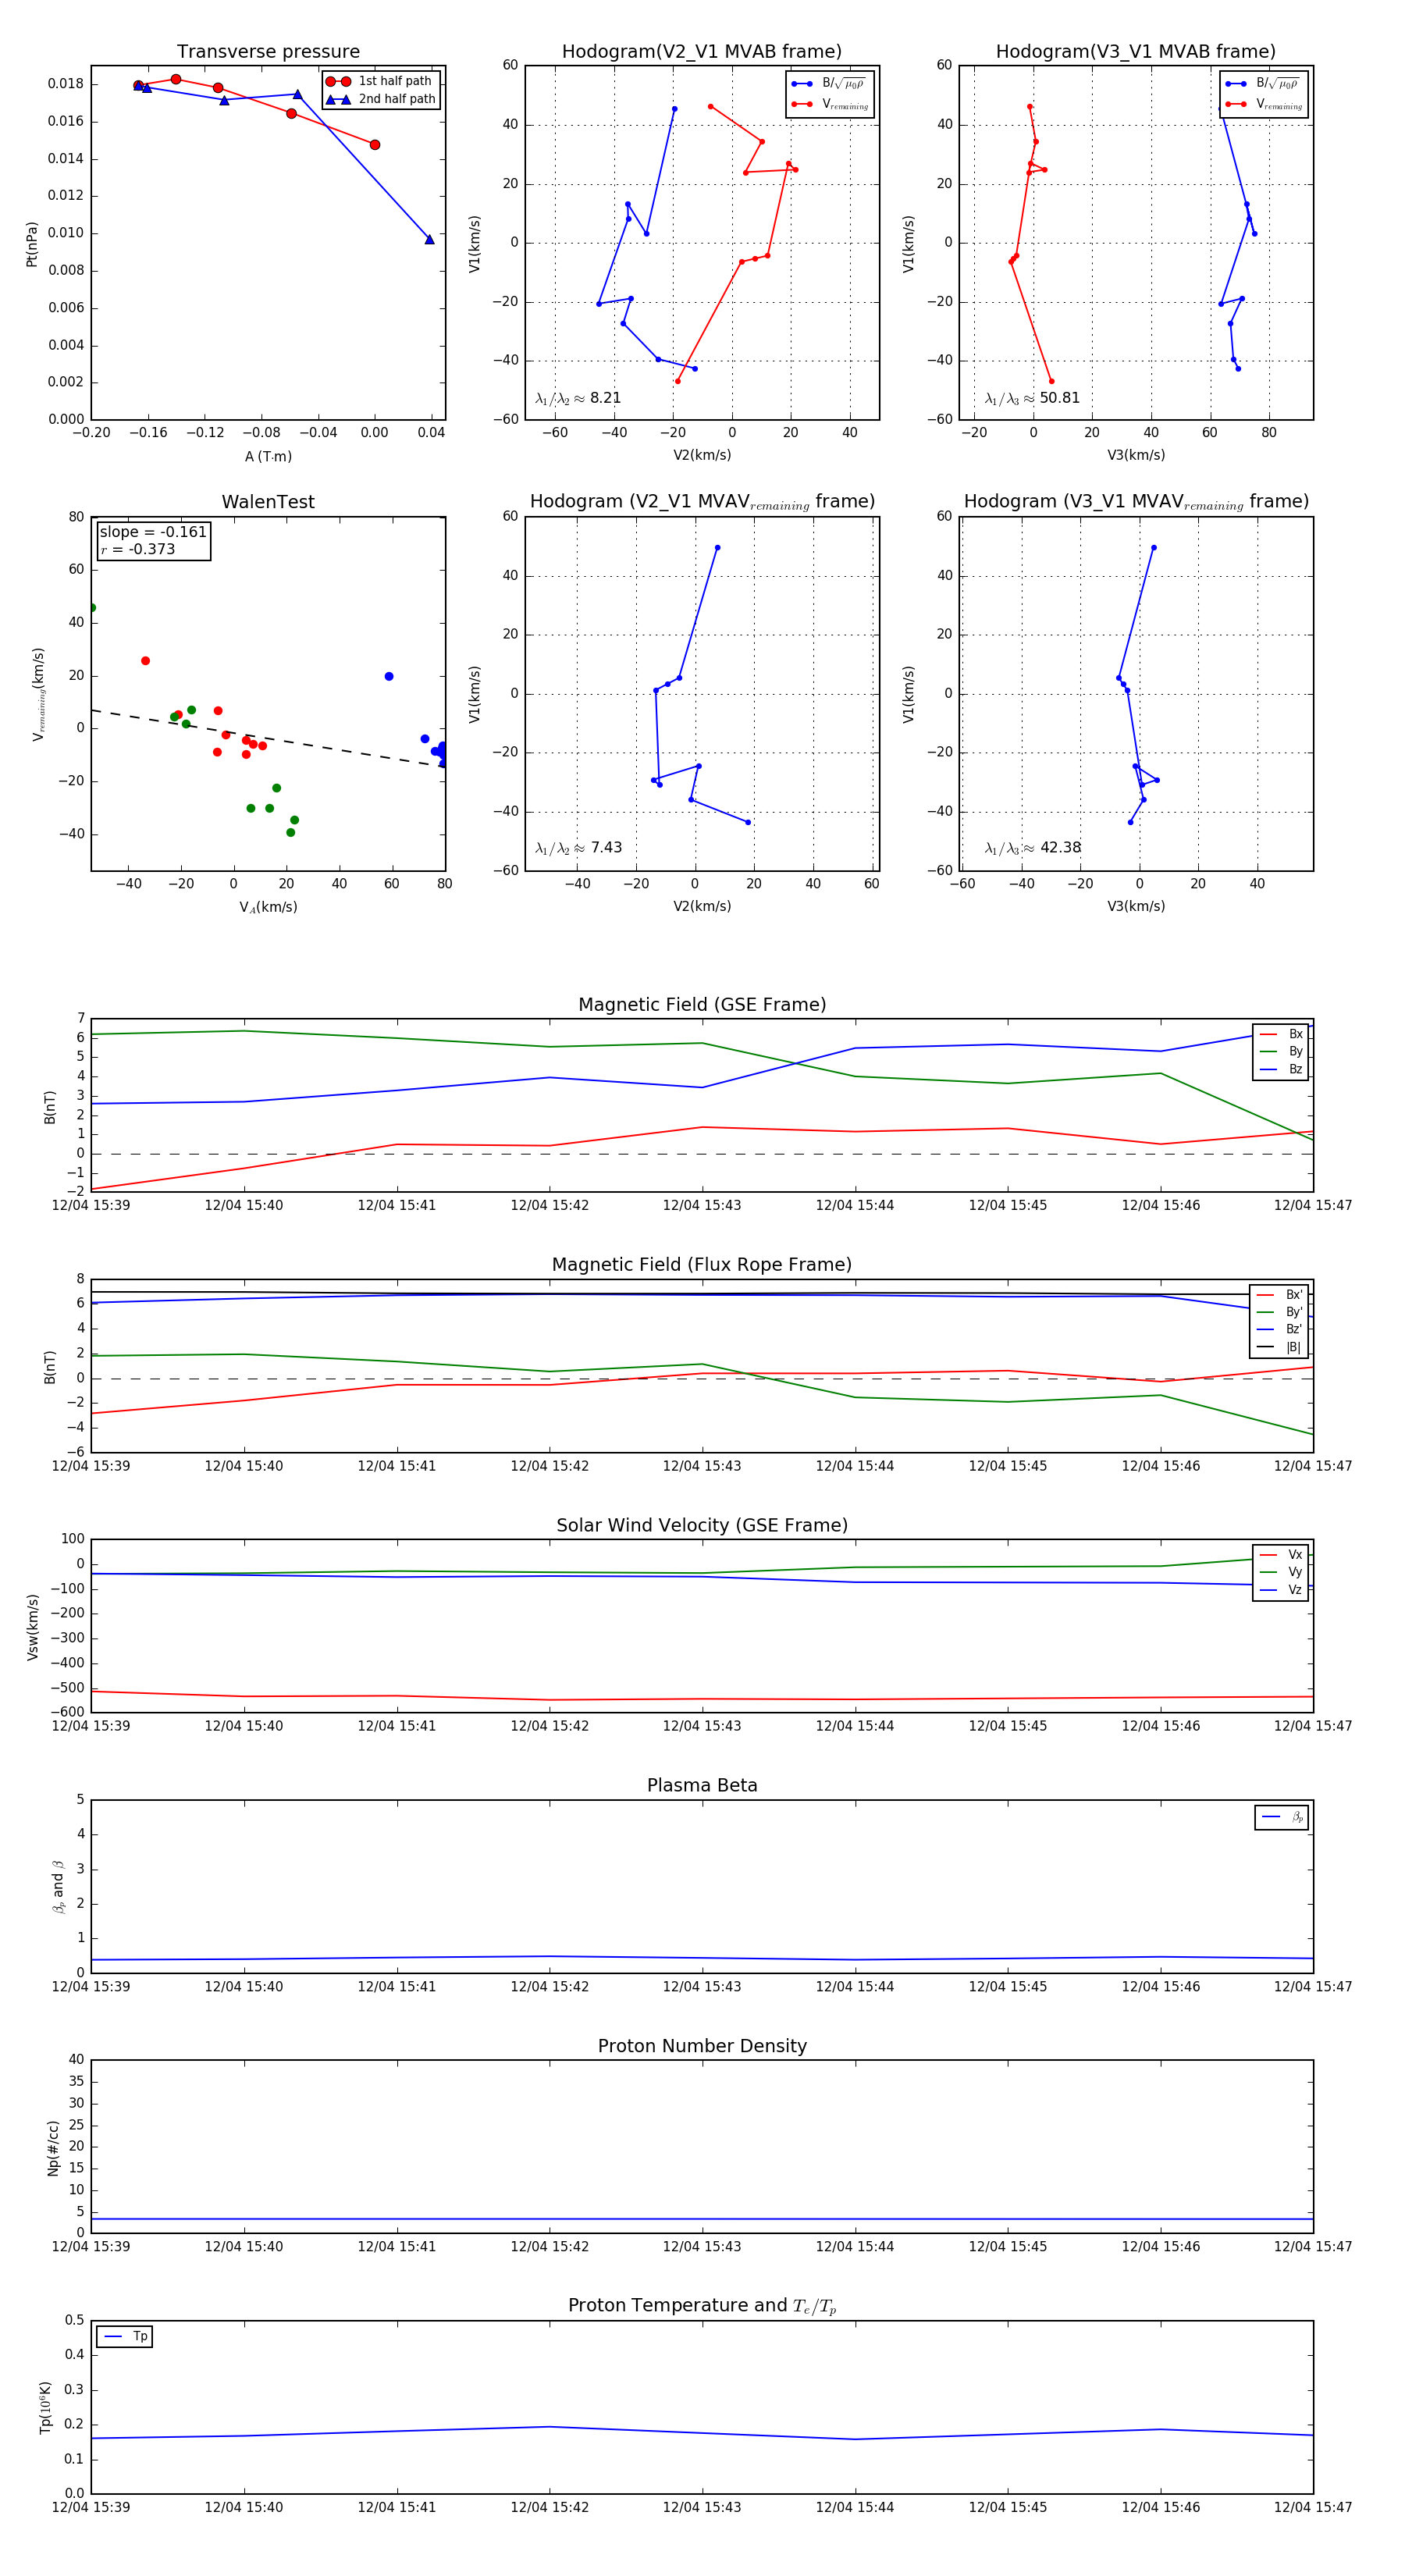Click the topmost red dot in WalenTest scatter
The width and height of the screenshot is (1405, 2576).
(145, 661)
